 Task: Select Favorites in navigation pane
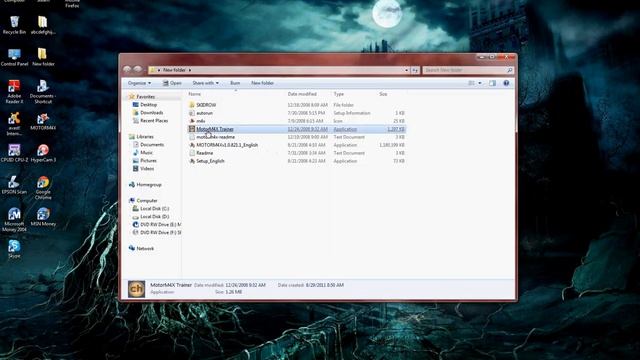[145, 97]
